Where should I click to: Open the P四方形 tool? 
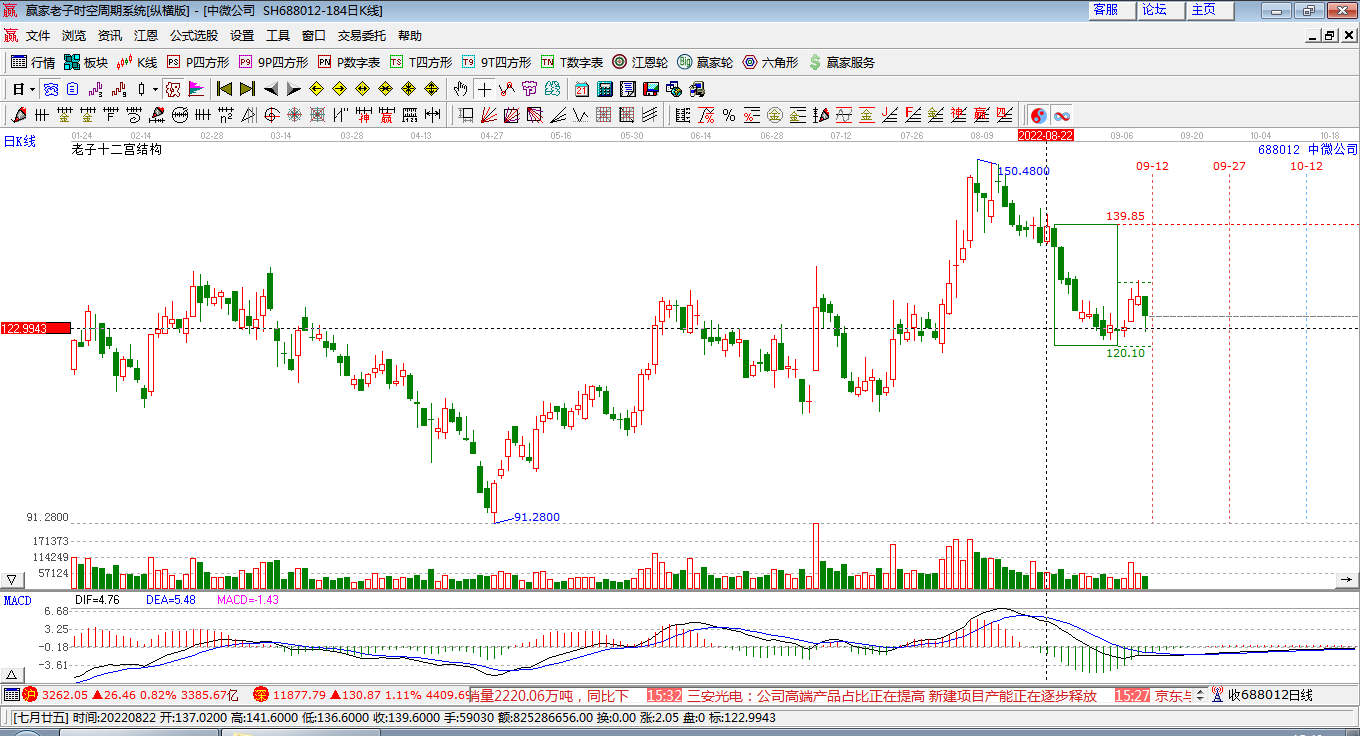tap(197, 62)
